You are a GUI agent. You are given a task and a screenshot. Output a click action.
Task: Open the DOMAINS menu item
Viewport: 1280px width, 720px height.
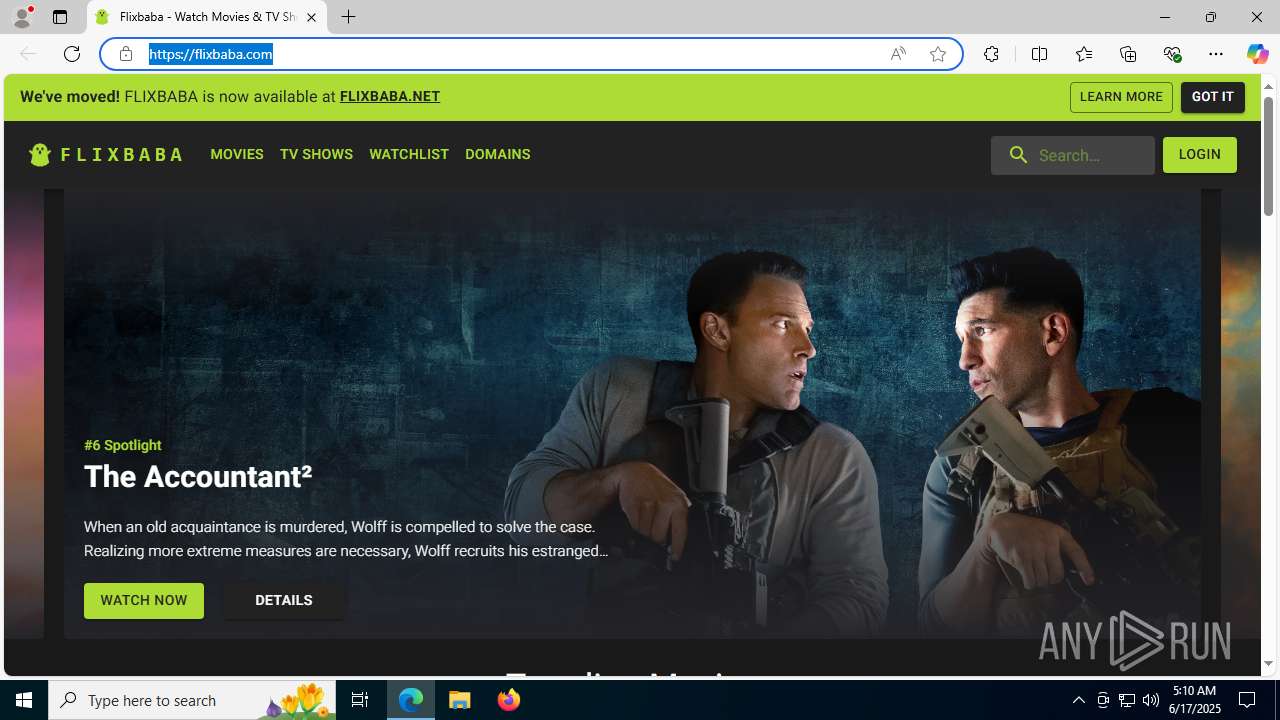(498, 154)
